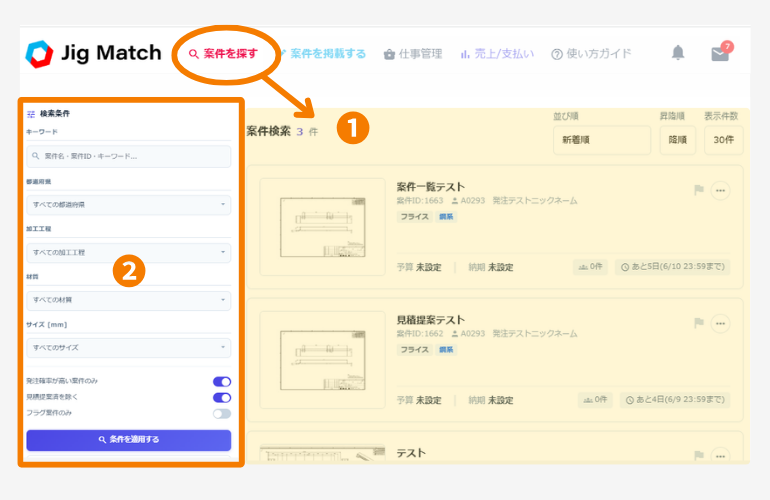Screen dimensions: 770x500
Task: Click 案件ID:1662 text
Action: 420,333
